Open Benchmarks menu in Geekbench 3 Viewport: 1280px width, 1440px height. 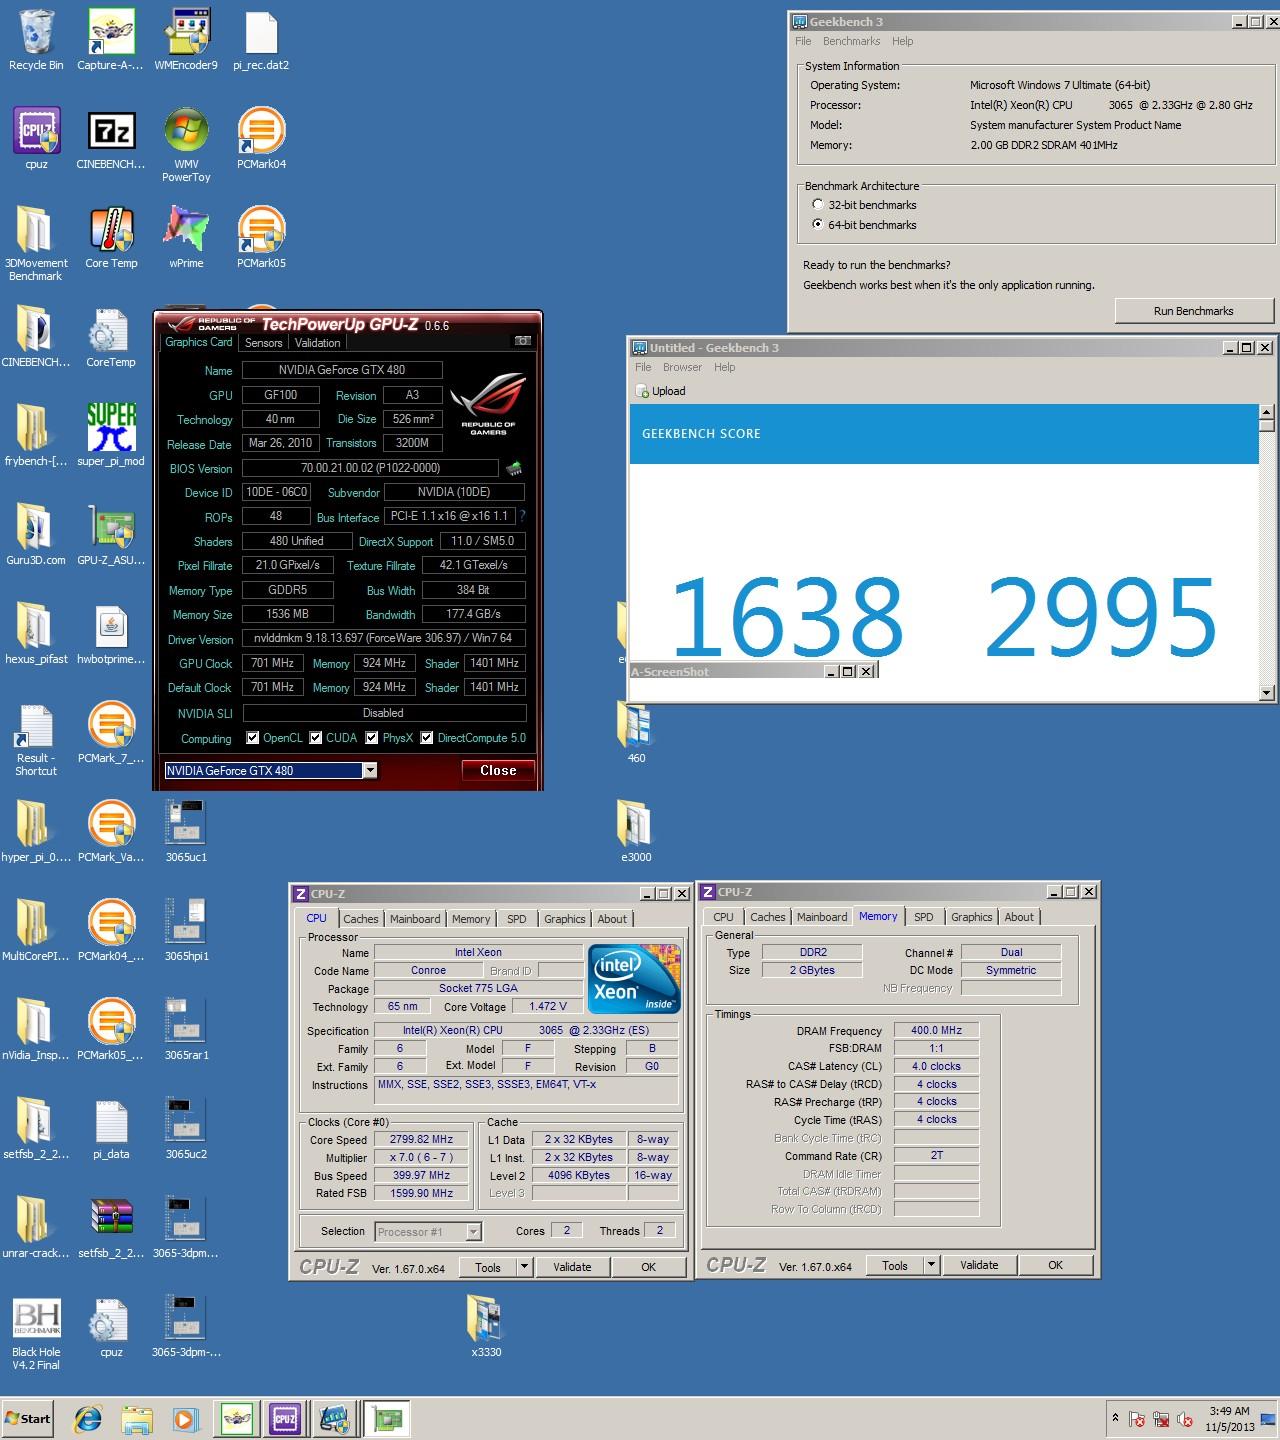(x=851, y=41)
